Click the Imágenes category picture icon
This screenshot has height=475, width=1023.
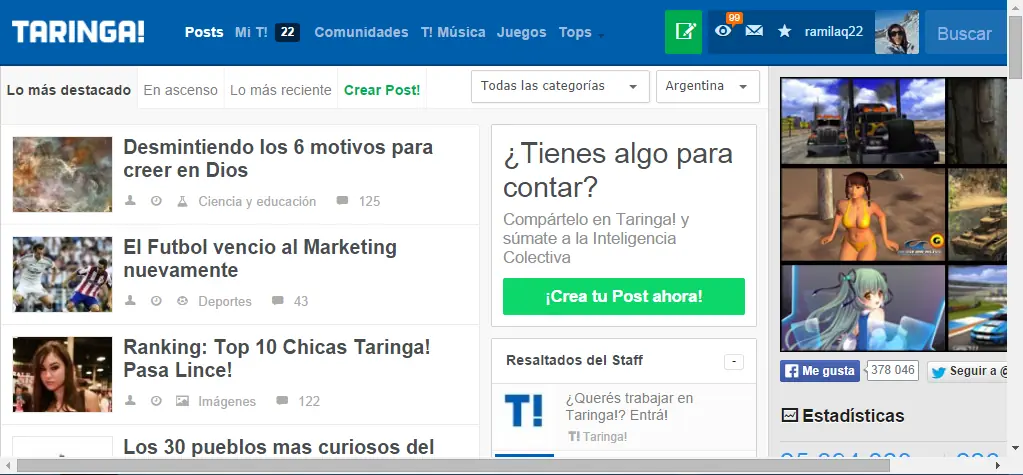(x=182, y=401)
